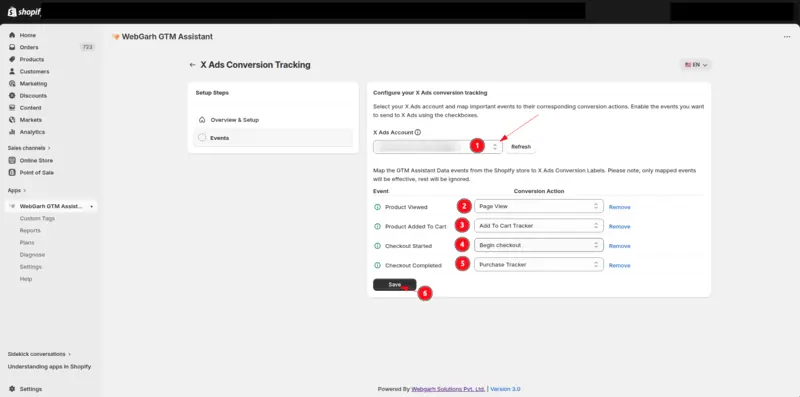Screen dimensions: 800x397
Task: Click the Settings gear icon at sidebar bottom
Action: tap(12, 389)
